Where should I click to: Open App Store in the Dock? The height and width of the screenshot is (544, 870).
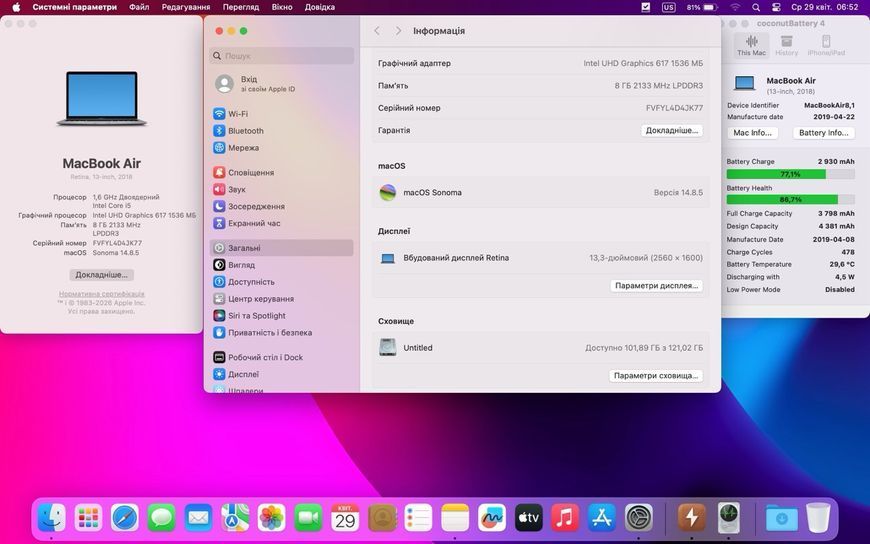click(602, 518)
